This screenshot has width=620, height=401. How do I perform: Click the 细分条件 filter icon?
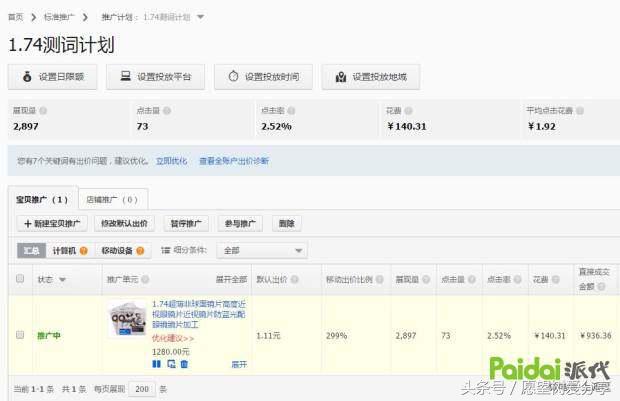click(x=165, y=250)
